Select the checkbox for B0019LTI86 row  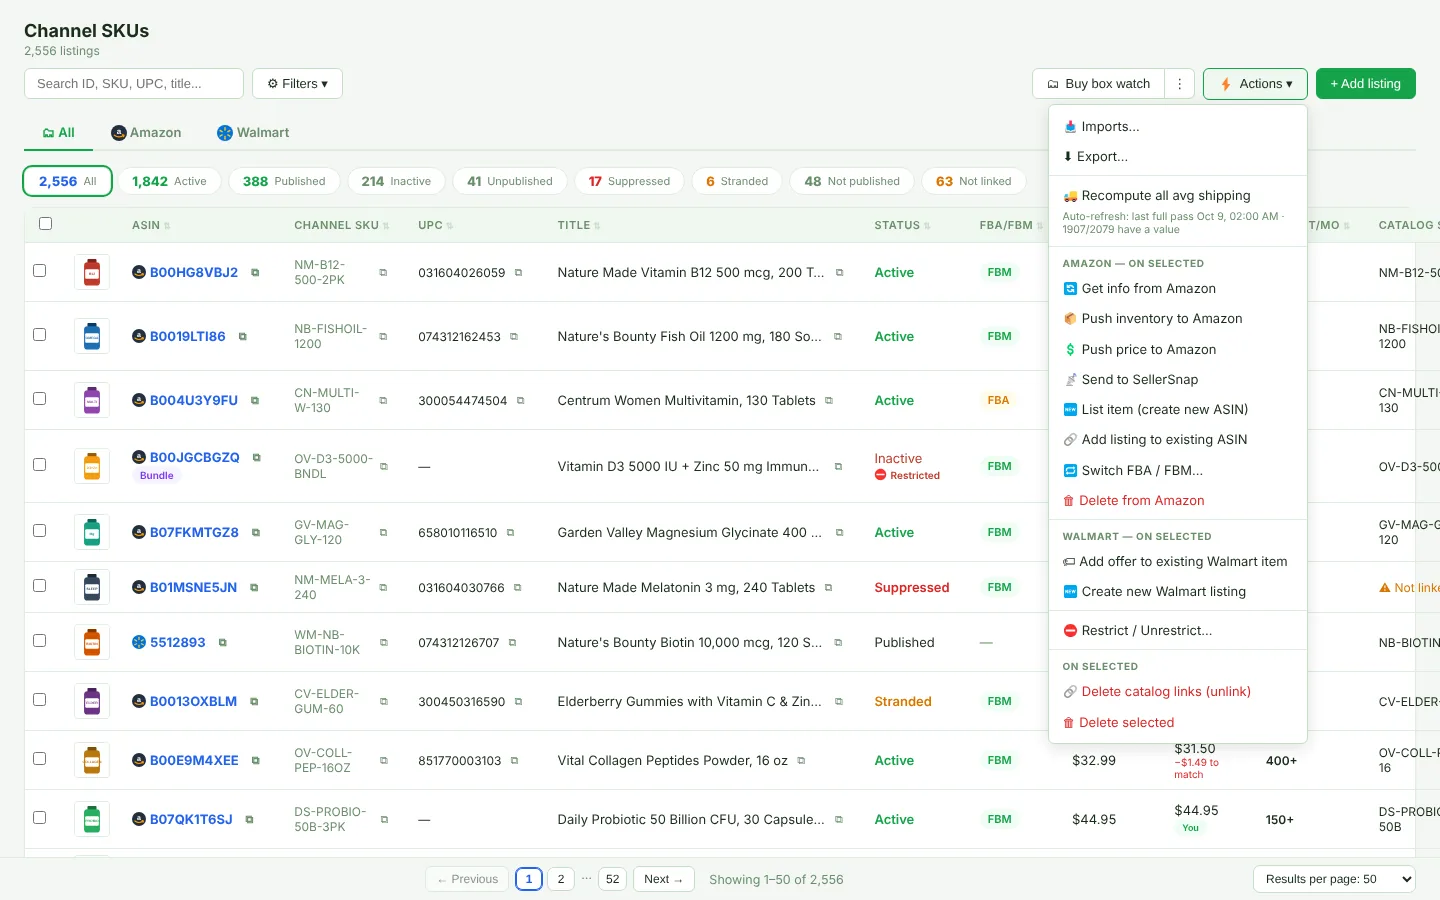[x=40, y=335]
